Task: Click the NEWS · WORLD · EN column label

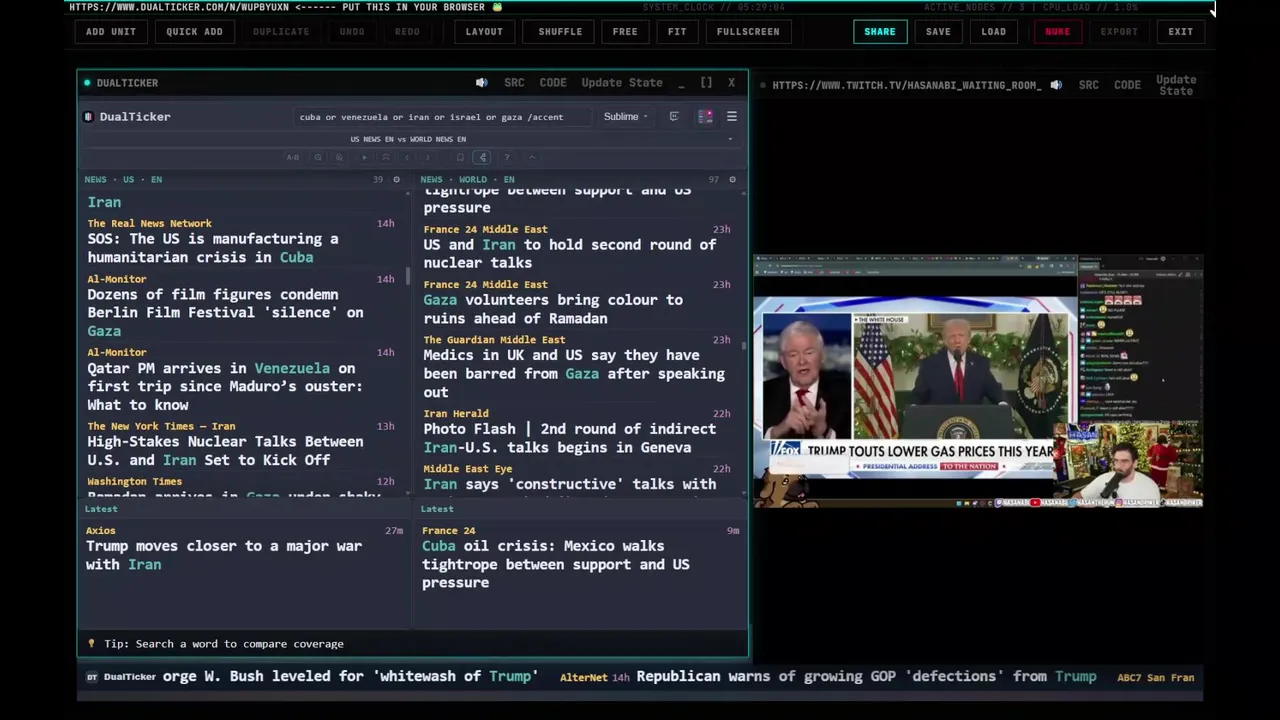Action: (x=468, y=180)
